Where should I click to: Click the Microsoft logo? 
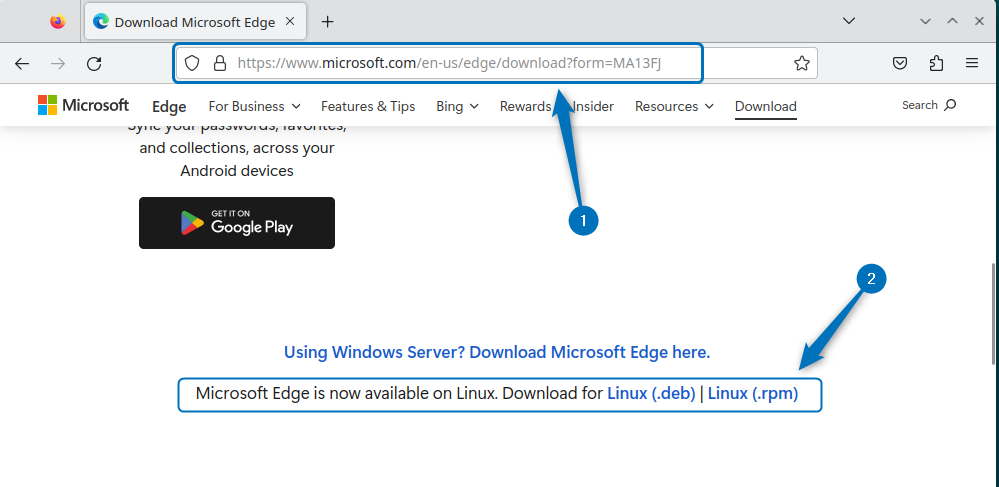[x=83, y=105]
